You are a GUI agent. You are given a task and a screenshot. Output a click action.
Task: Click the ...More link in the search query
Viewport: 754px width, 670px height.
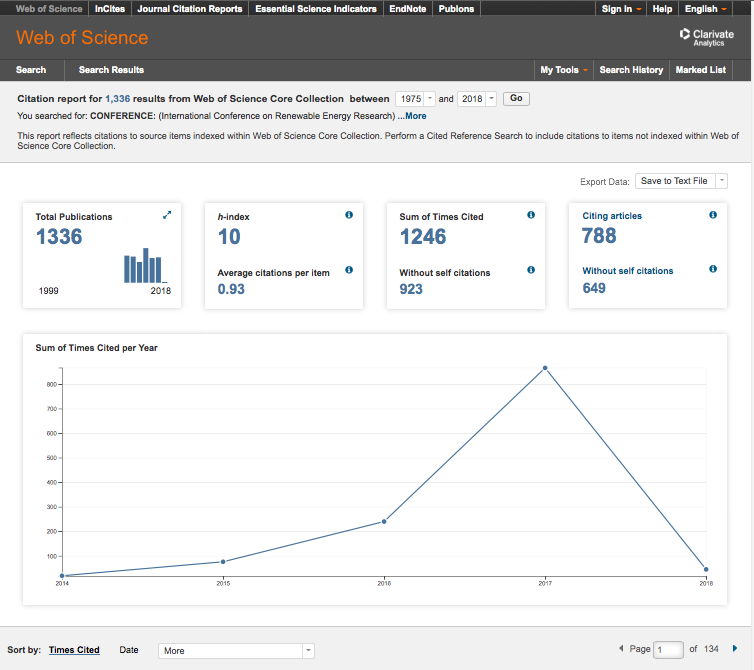412,116
